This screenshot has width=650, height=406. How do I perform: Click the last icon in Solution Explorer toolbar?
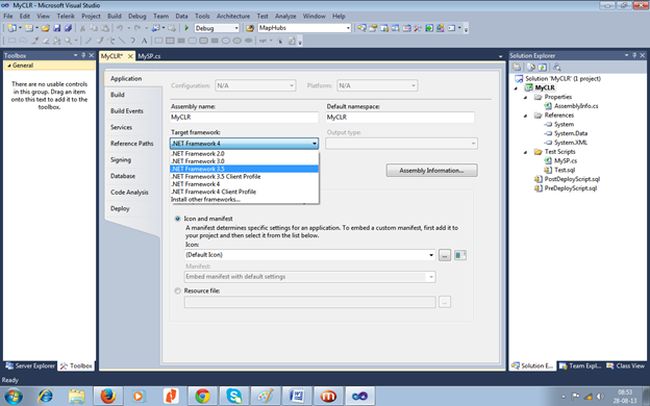coord(557,67)
